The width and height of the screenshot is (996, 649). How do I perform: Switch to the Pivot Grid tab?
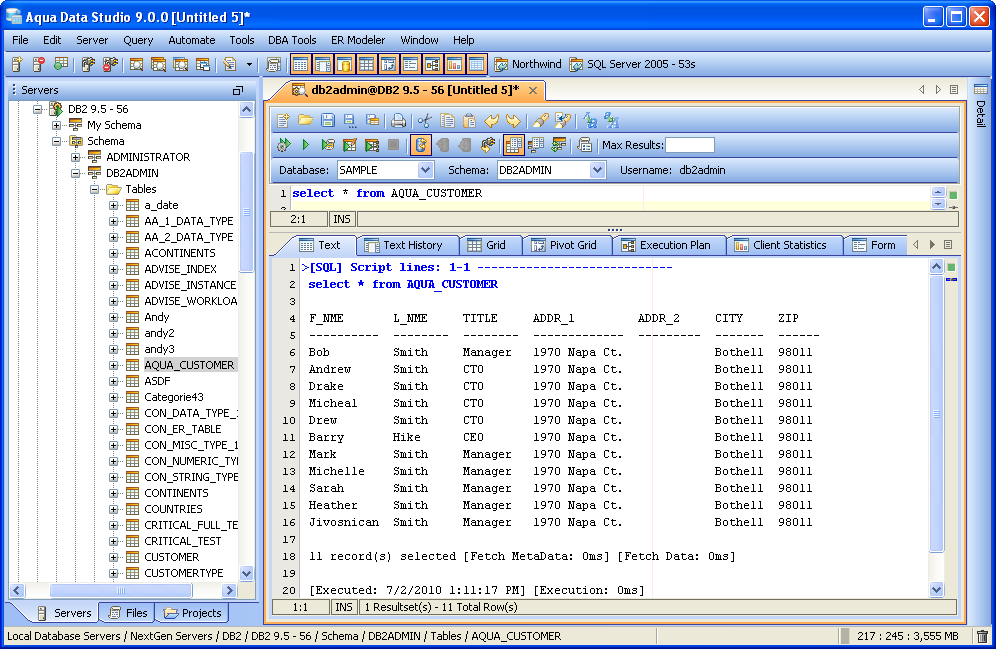(563, 245)
